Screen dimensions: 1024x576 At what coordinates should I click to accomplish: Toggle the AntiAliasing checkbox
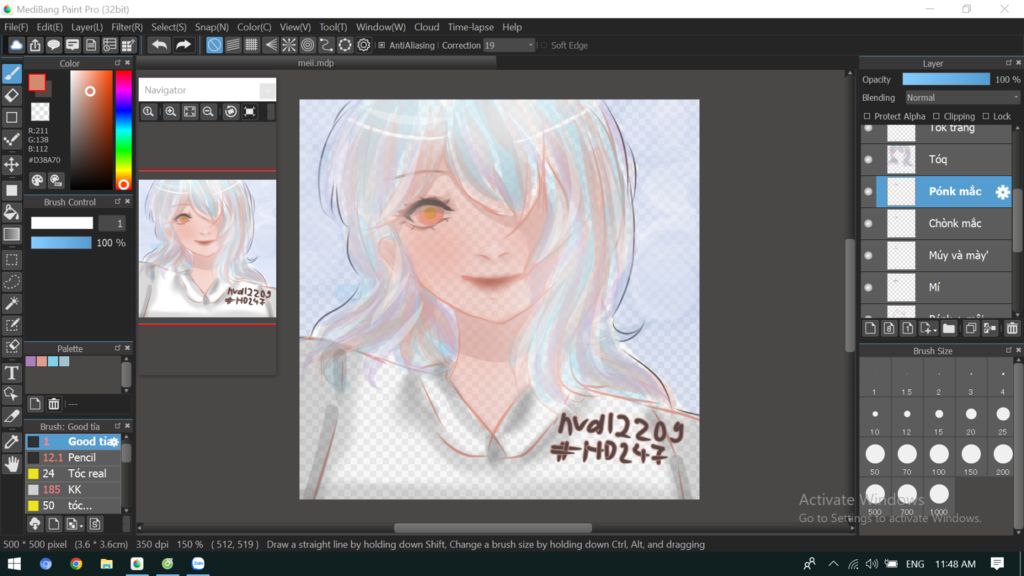click(382, 45)
